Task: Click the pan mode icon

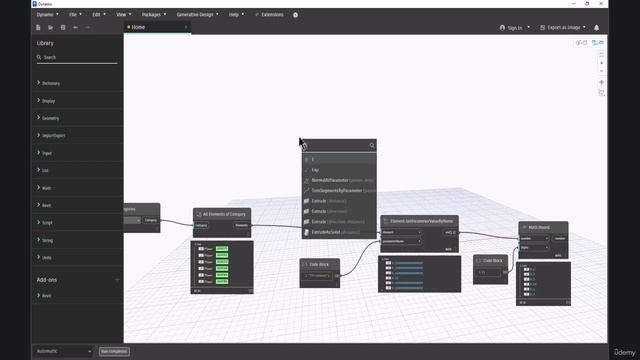Action: (x=601, y=82)
